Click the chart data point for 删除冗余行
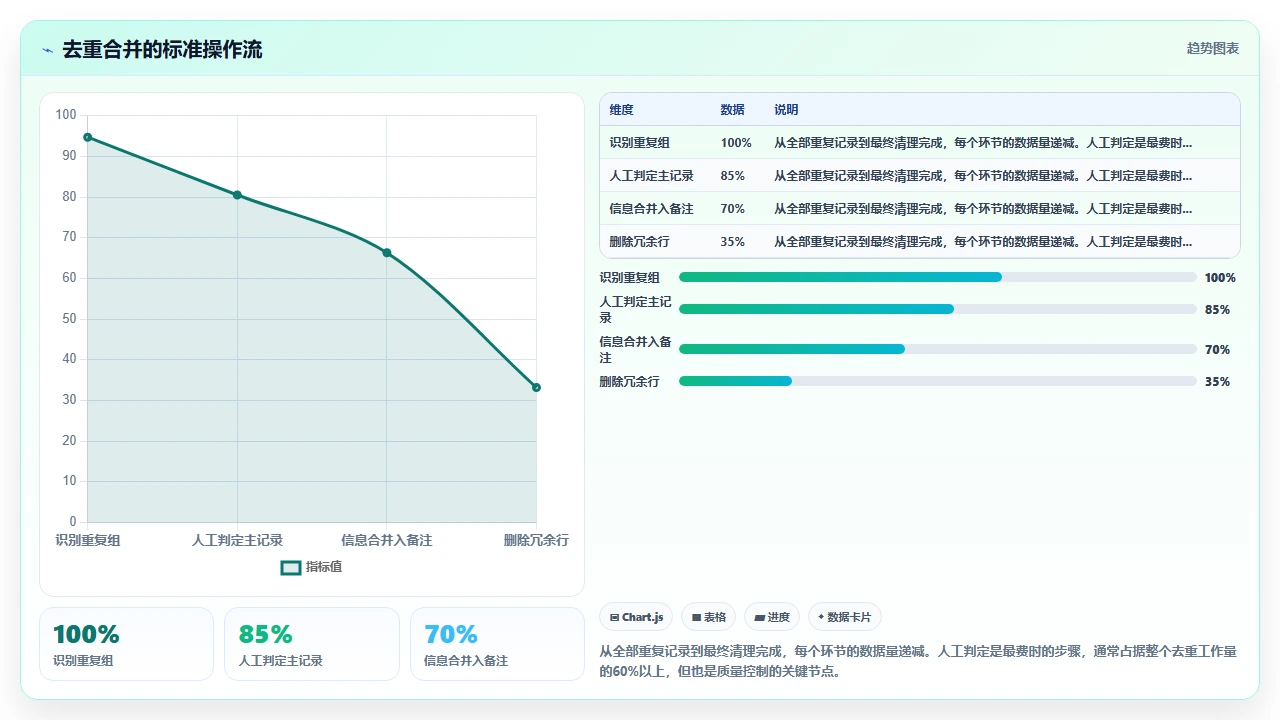Image resolution: width=1280 pixels, height=720 pixels. (536, 387)
